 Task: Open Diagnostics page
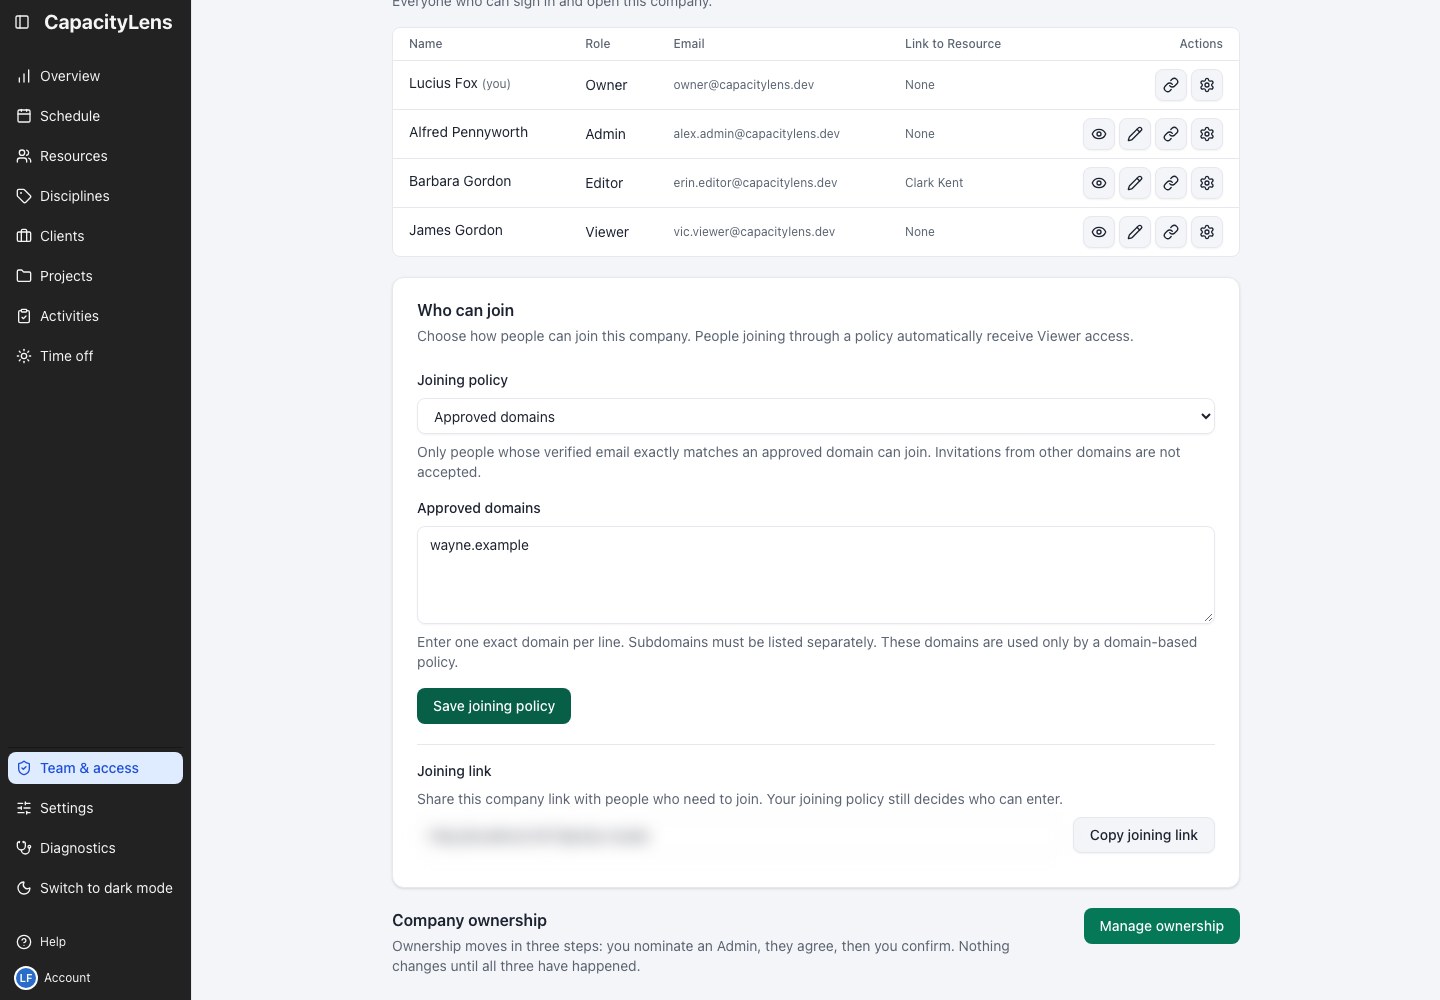[95, 848]
